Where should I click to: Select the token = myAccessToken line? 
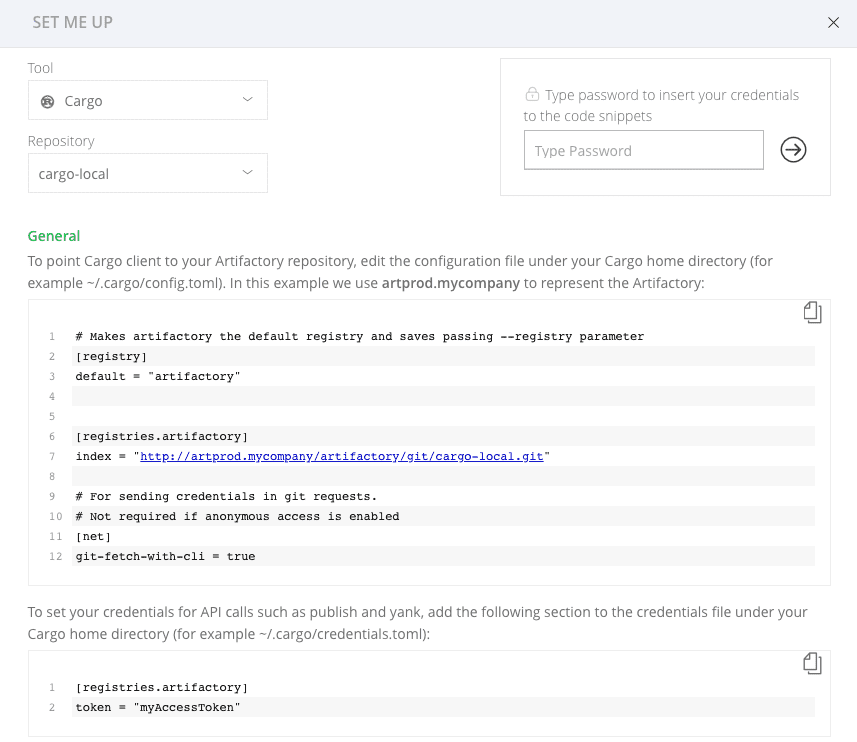pyautogui.click(x=156, y=707)
